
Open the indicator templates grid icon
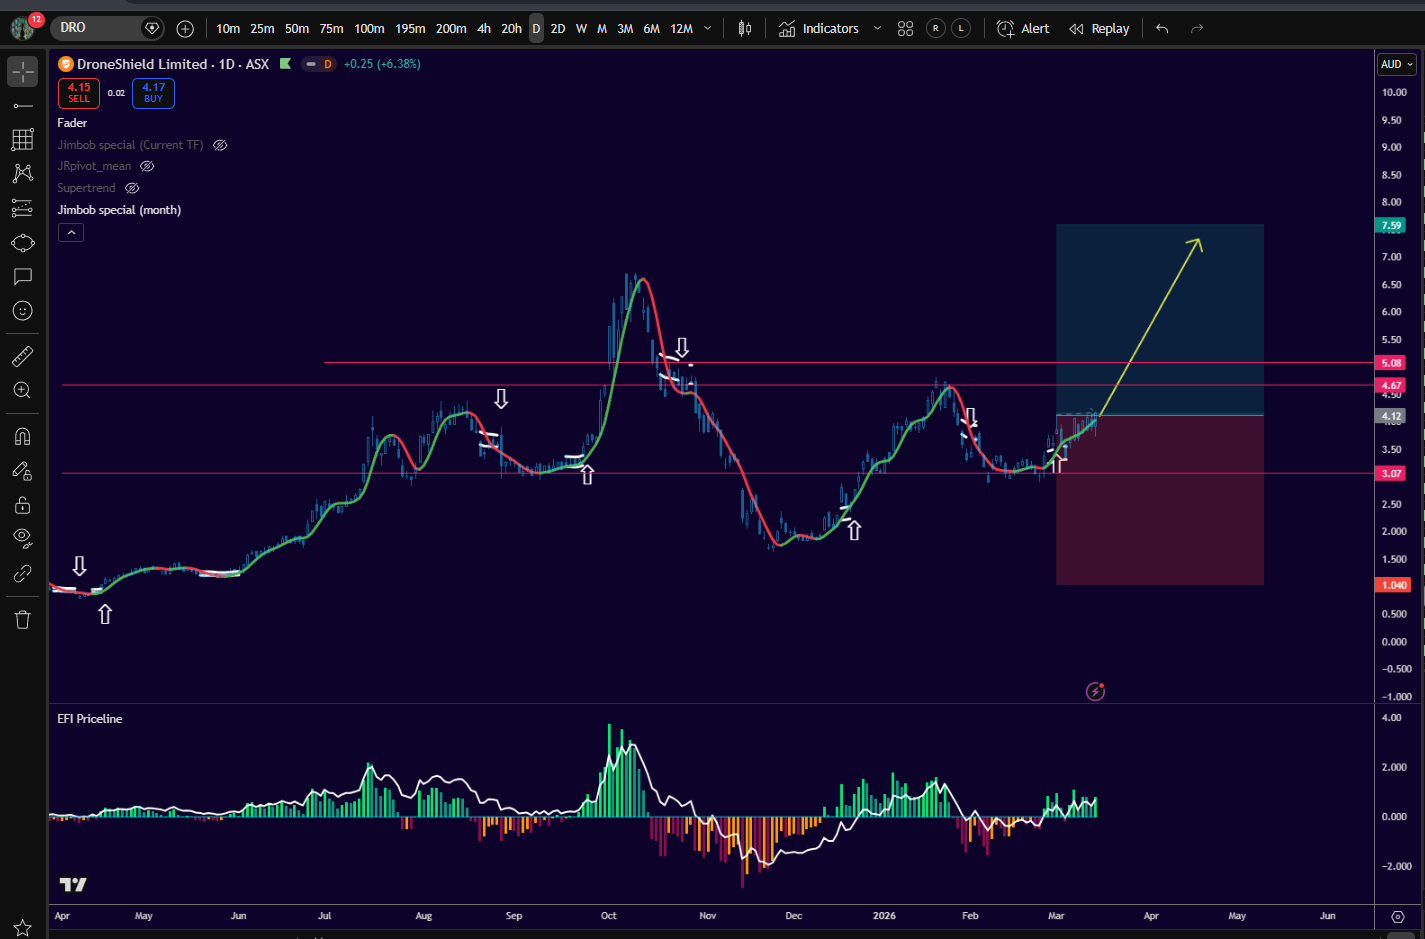[x=905, y=29]
